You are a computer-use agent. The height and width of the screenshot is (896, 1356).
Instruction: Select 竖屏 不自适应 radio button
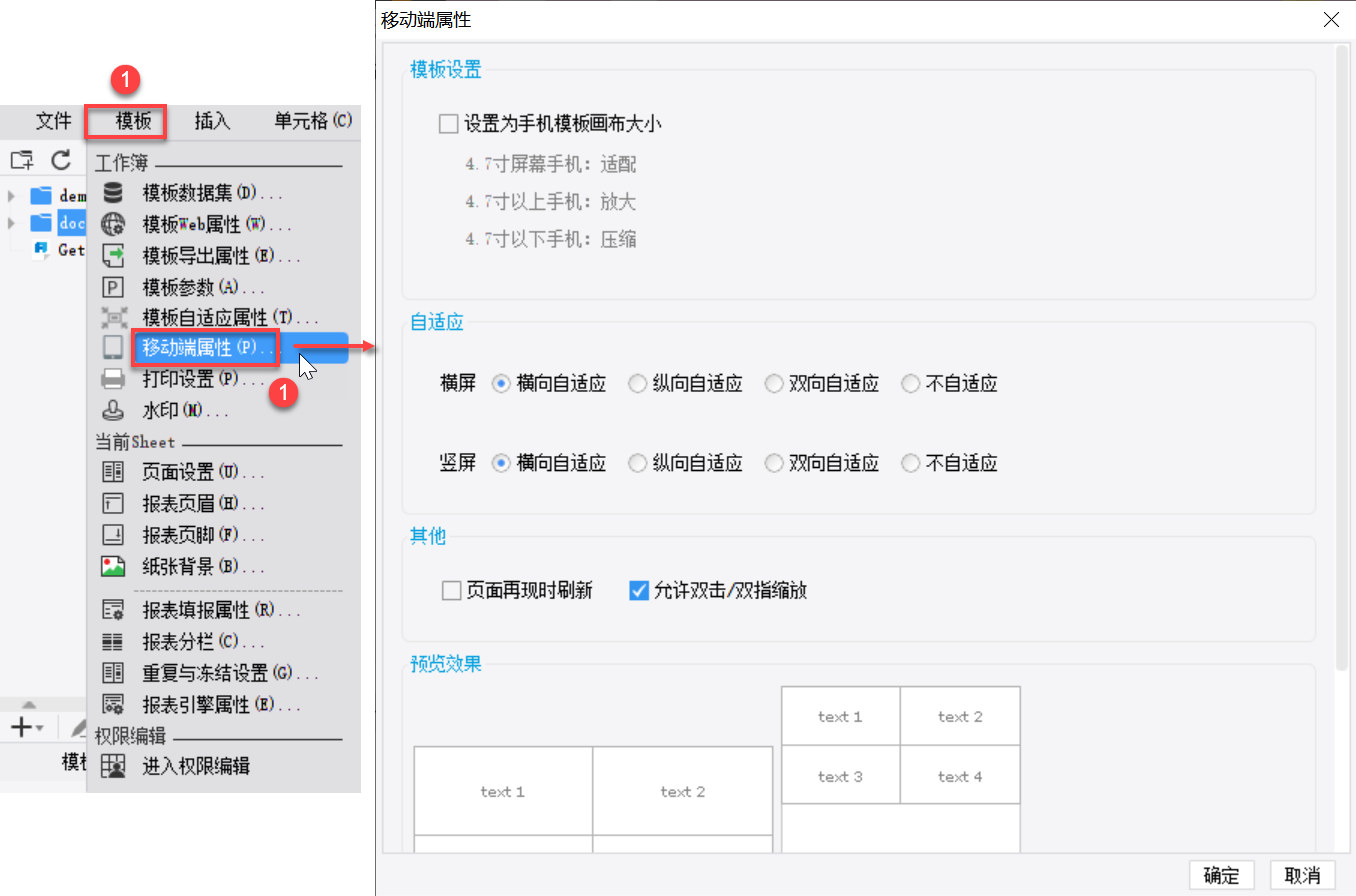point(910,463)
